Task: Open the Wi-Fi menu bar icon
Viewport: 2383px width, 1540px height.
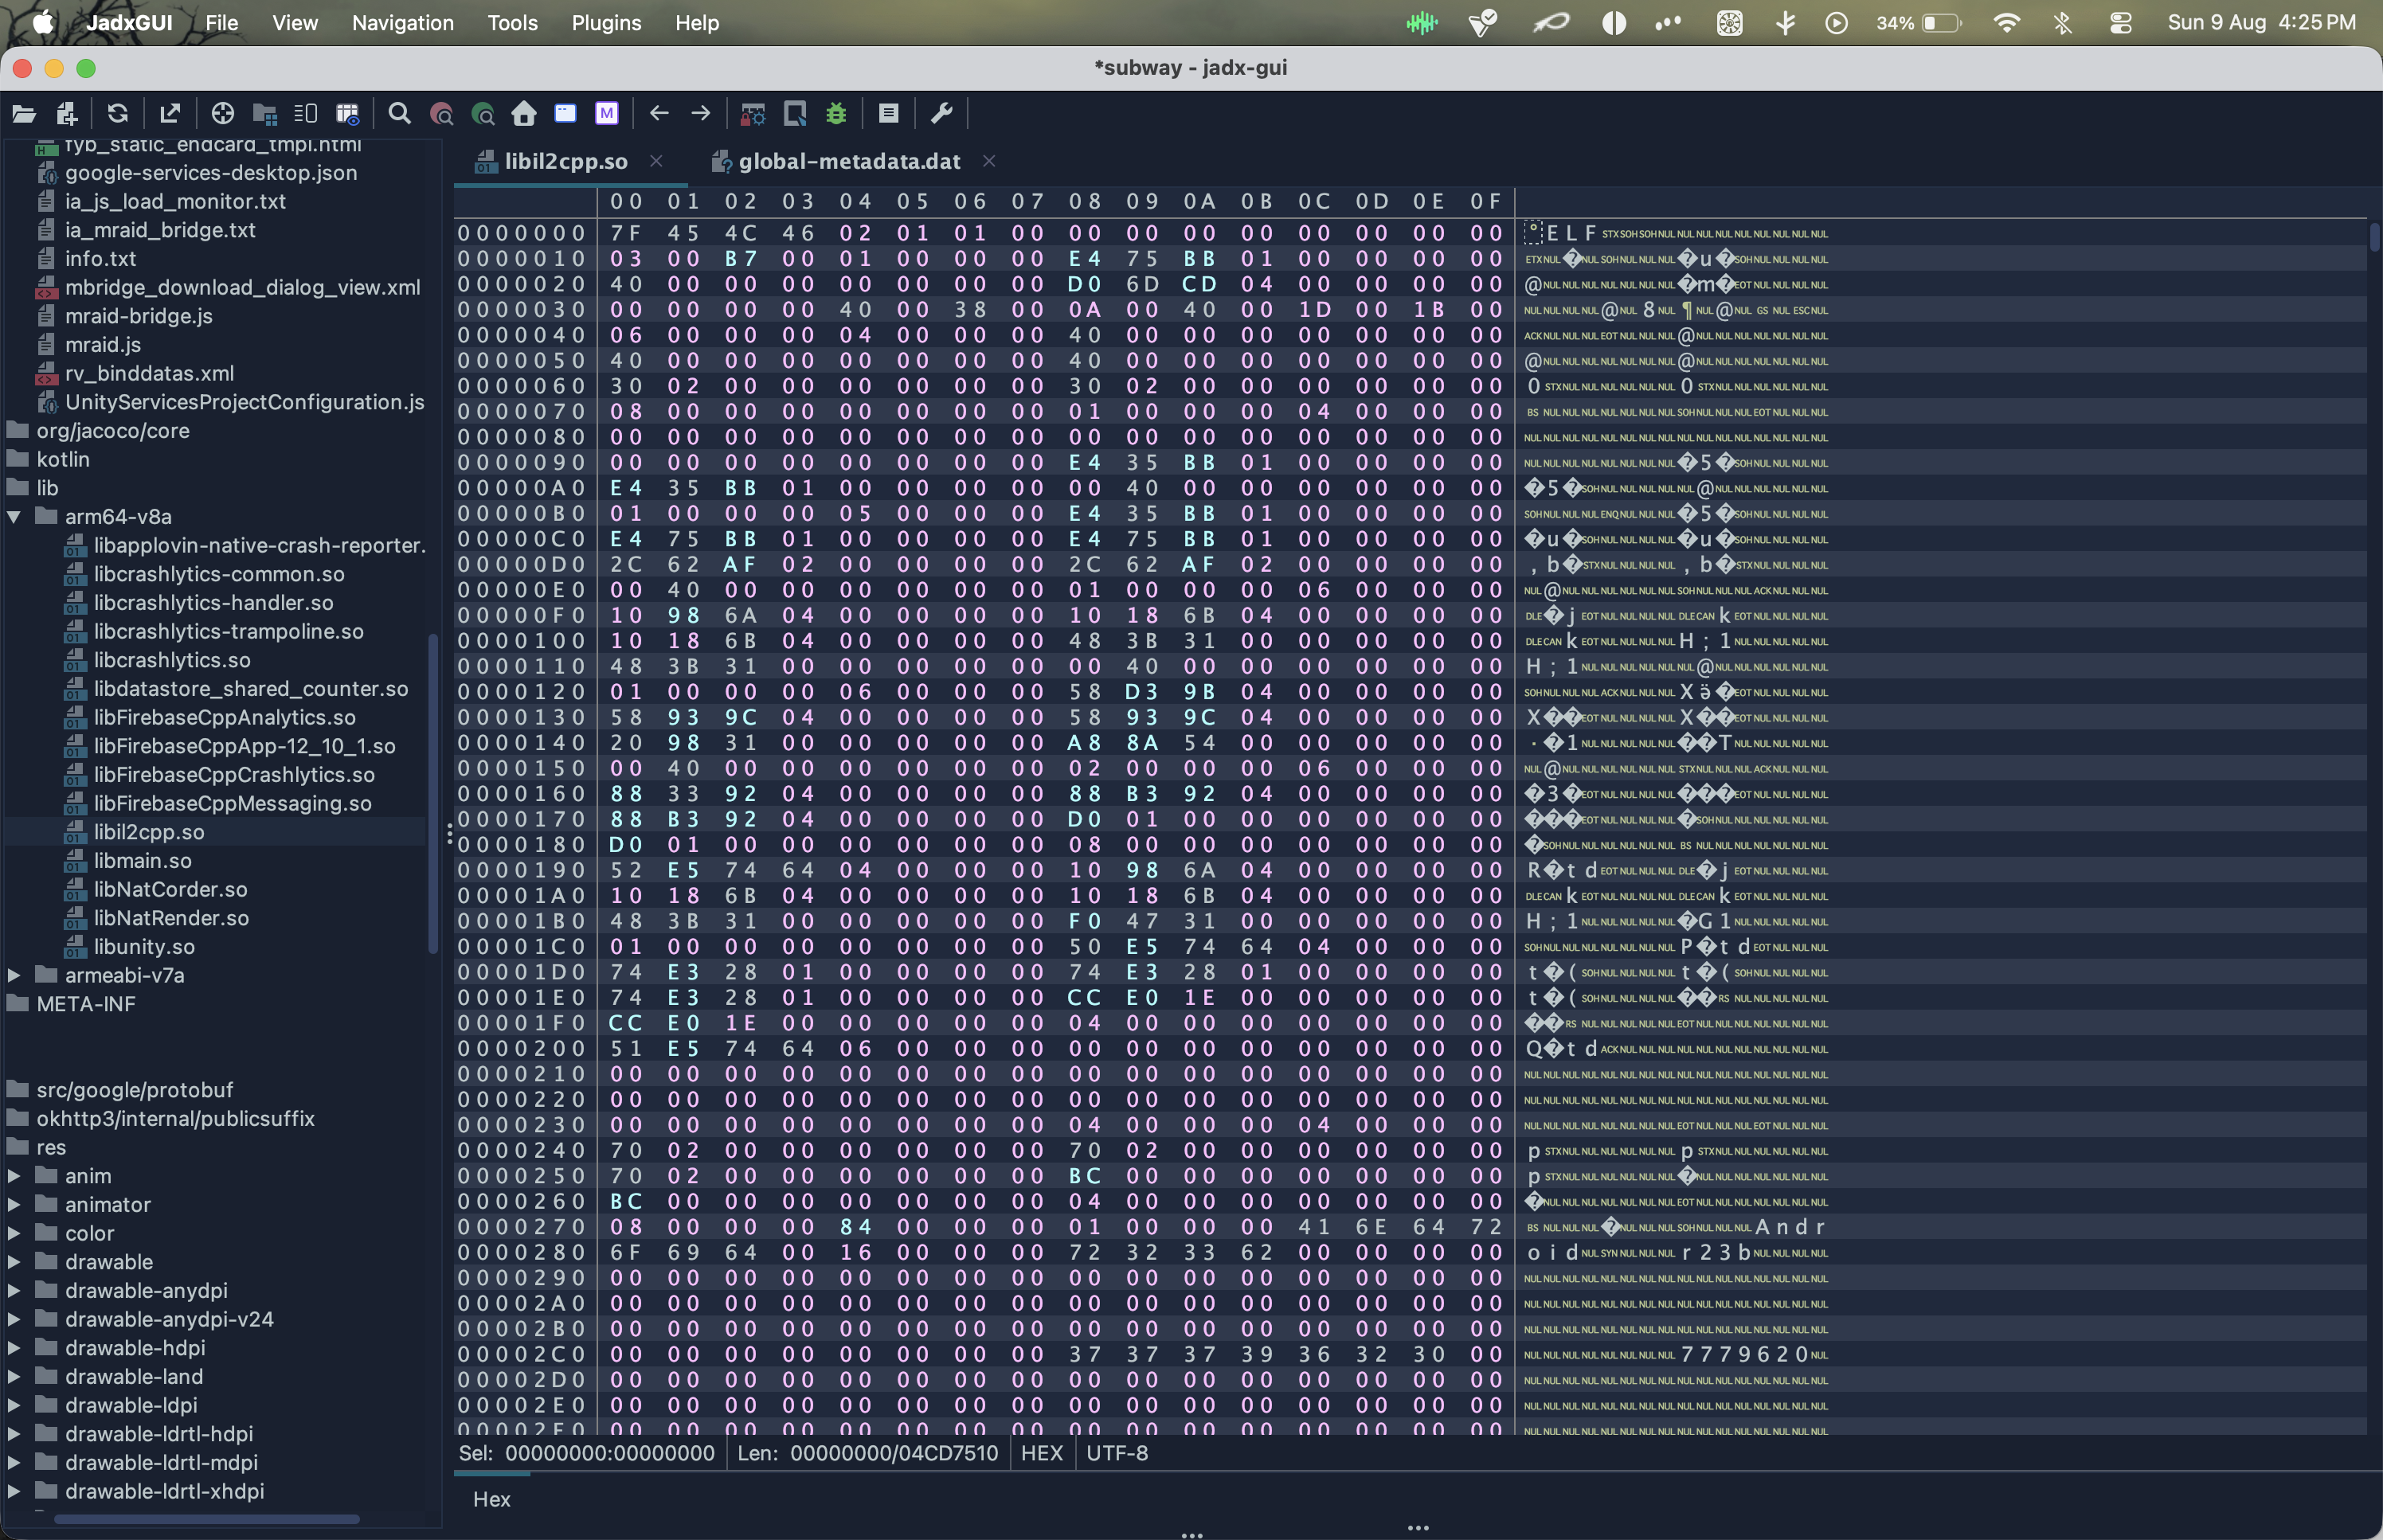Action: tap(2006, 22)
